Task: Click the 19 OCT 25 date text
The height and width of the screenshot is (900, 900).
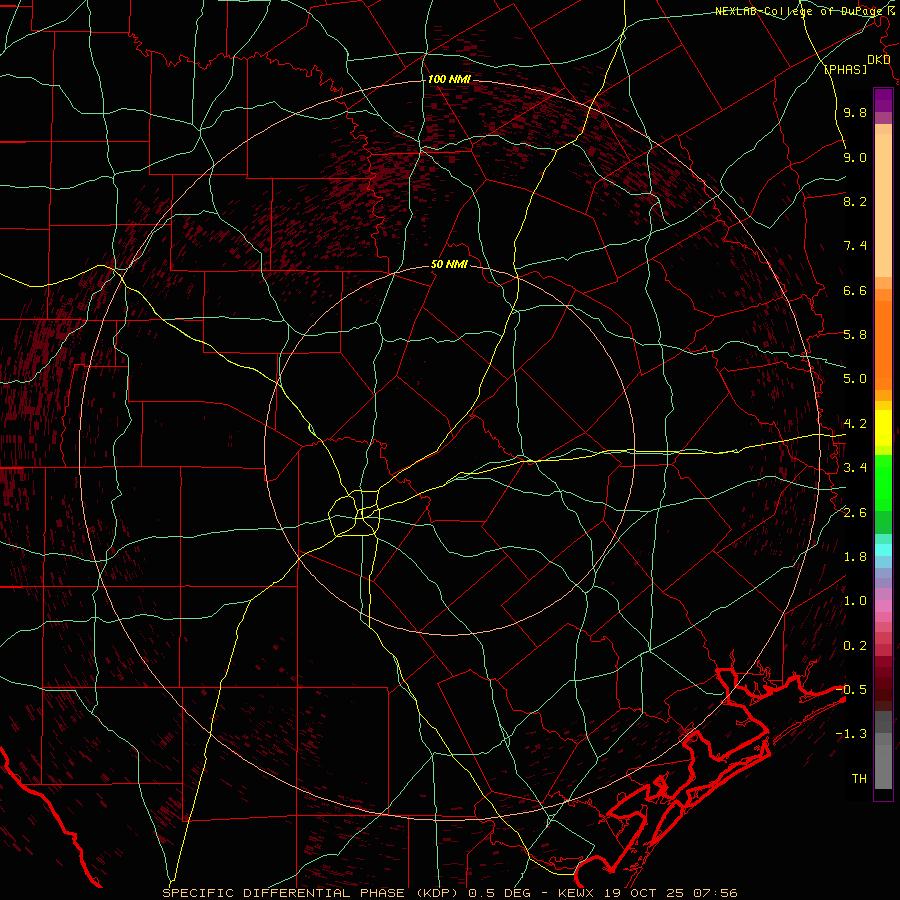Action: pos(645,893)
